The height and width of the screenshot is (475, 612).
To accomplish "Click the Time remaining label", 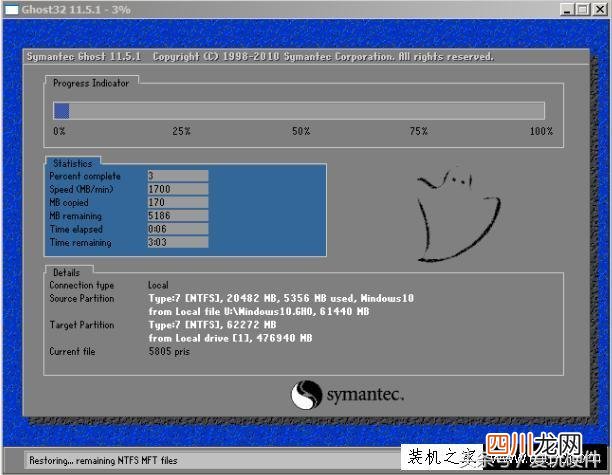I will (80, 242).
